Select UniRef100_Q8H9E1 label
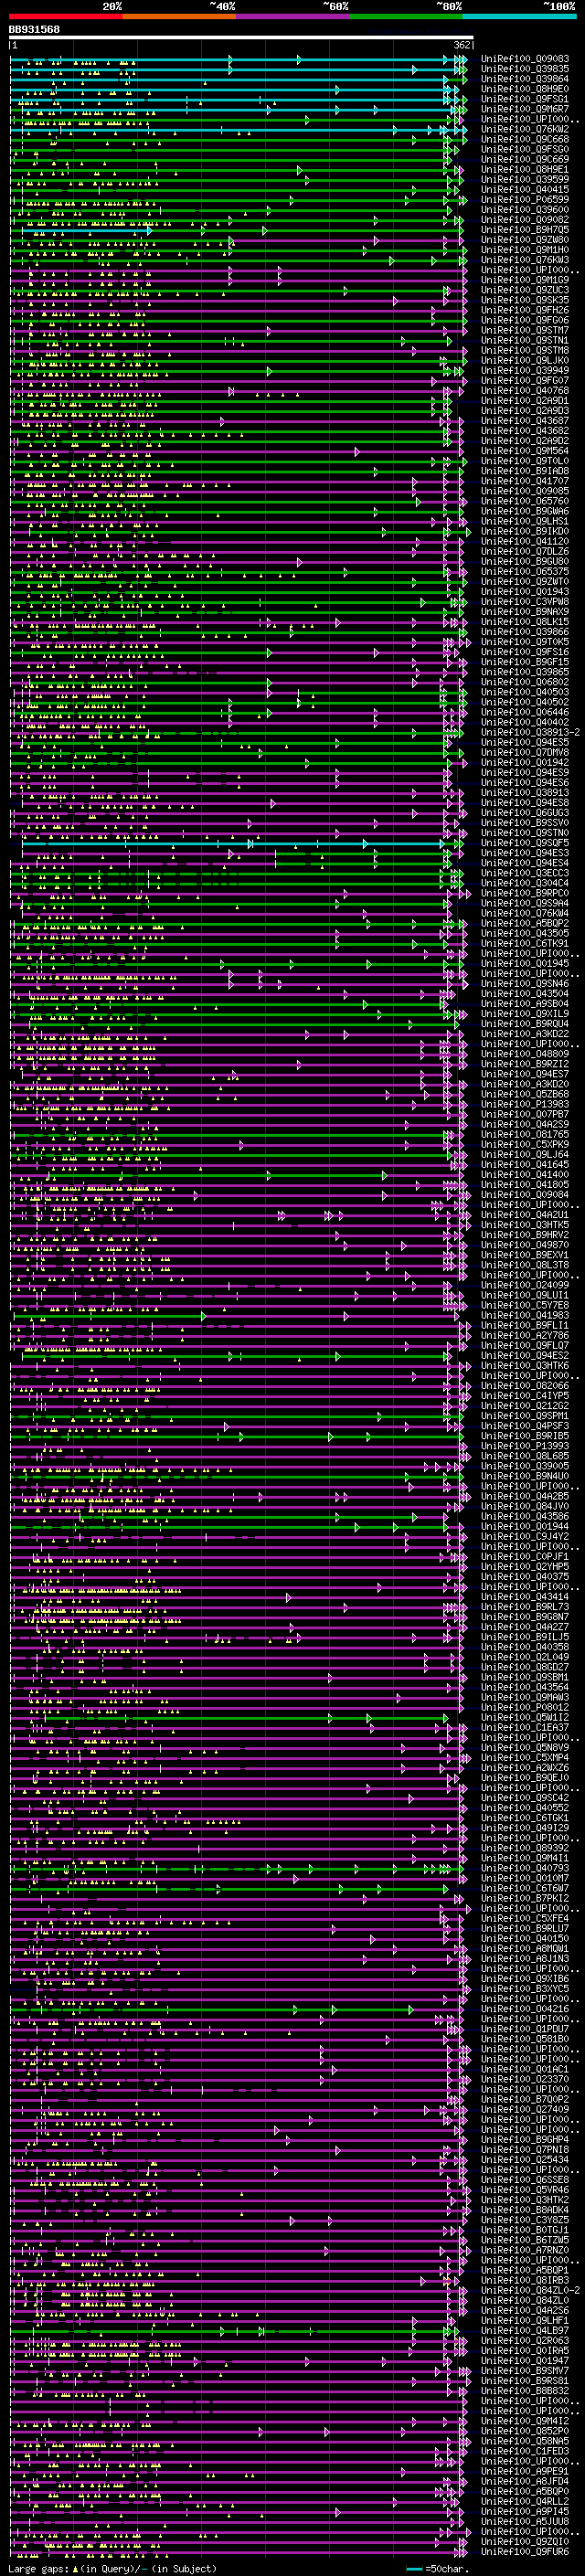585x2576 pixels. click(x=525, y=169)
